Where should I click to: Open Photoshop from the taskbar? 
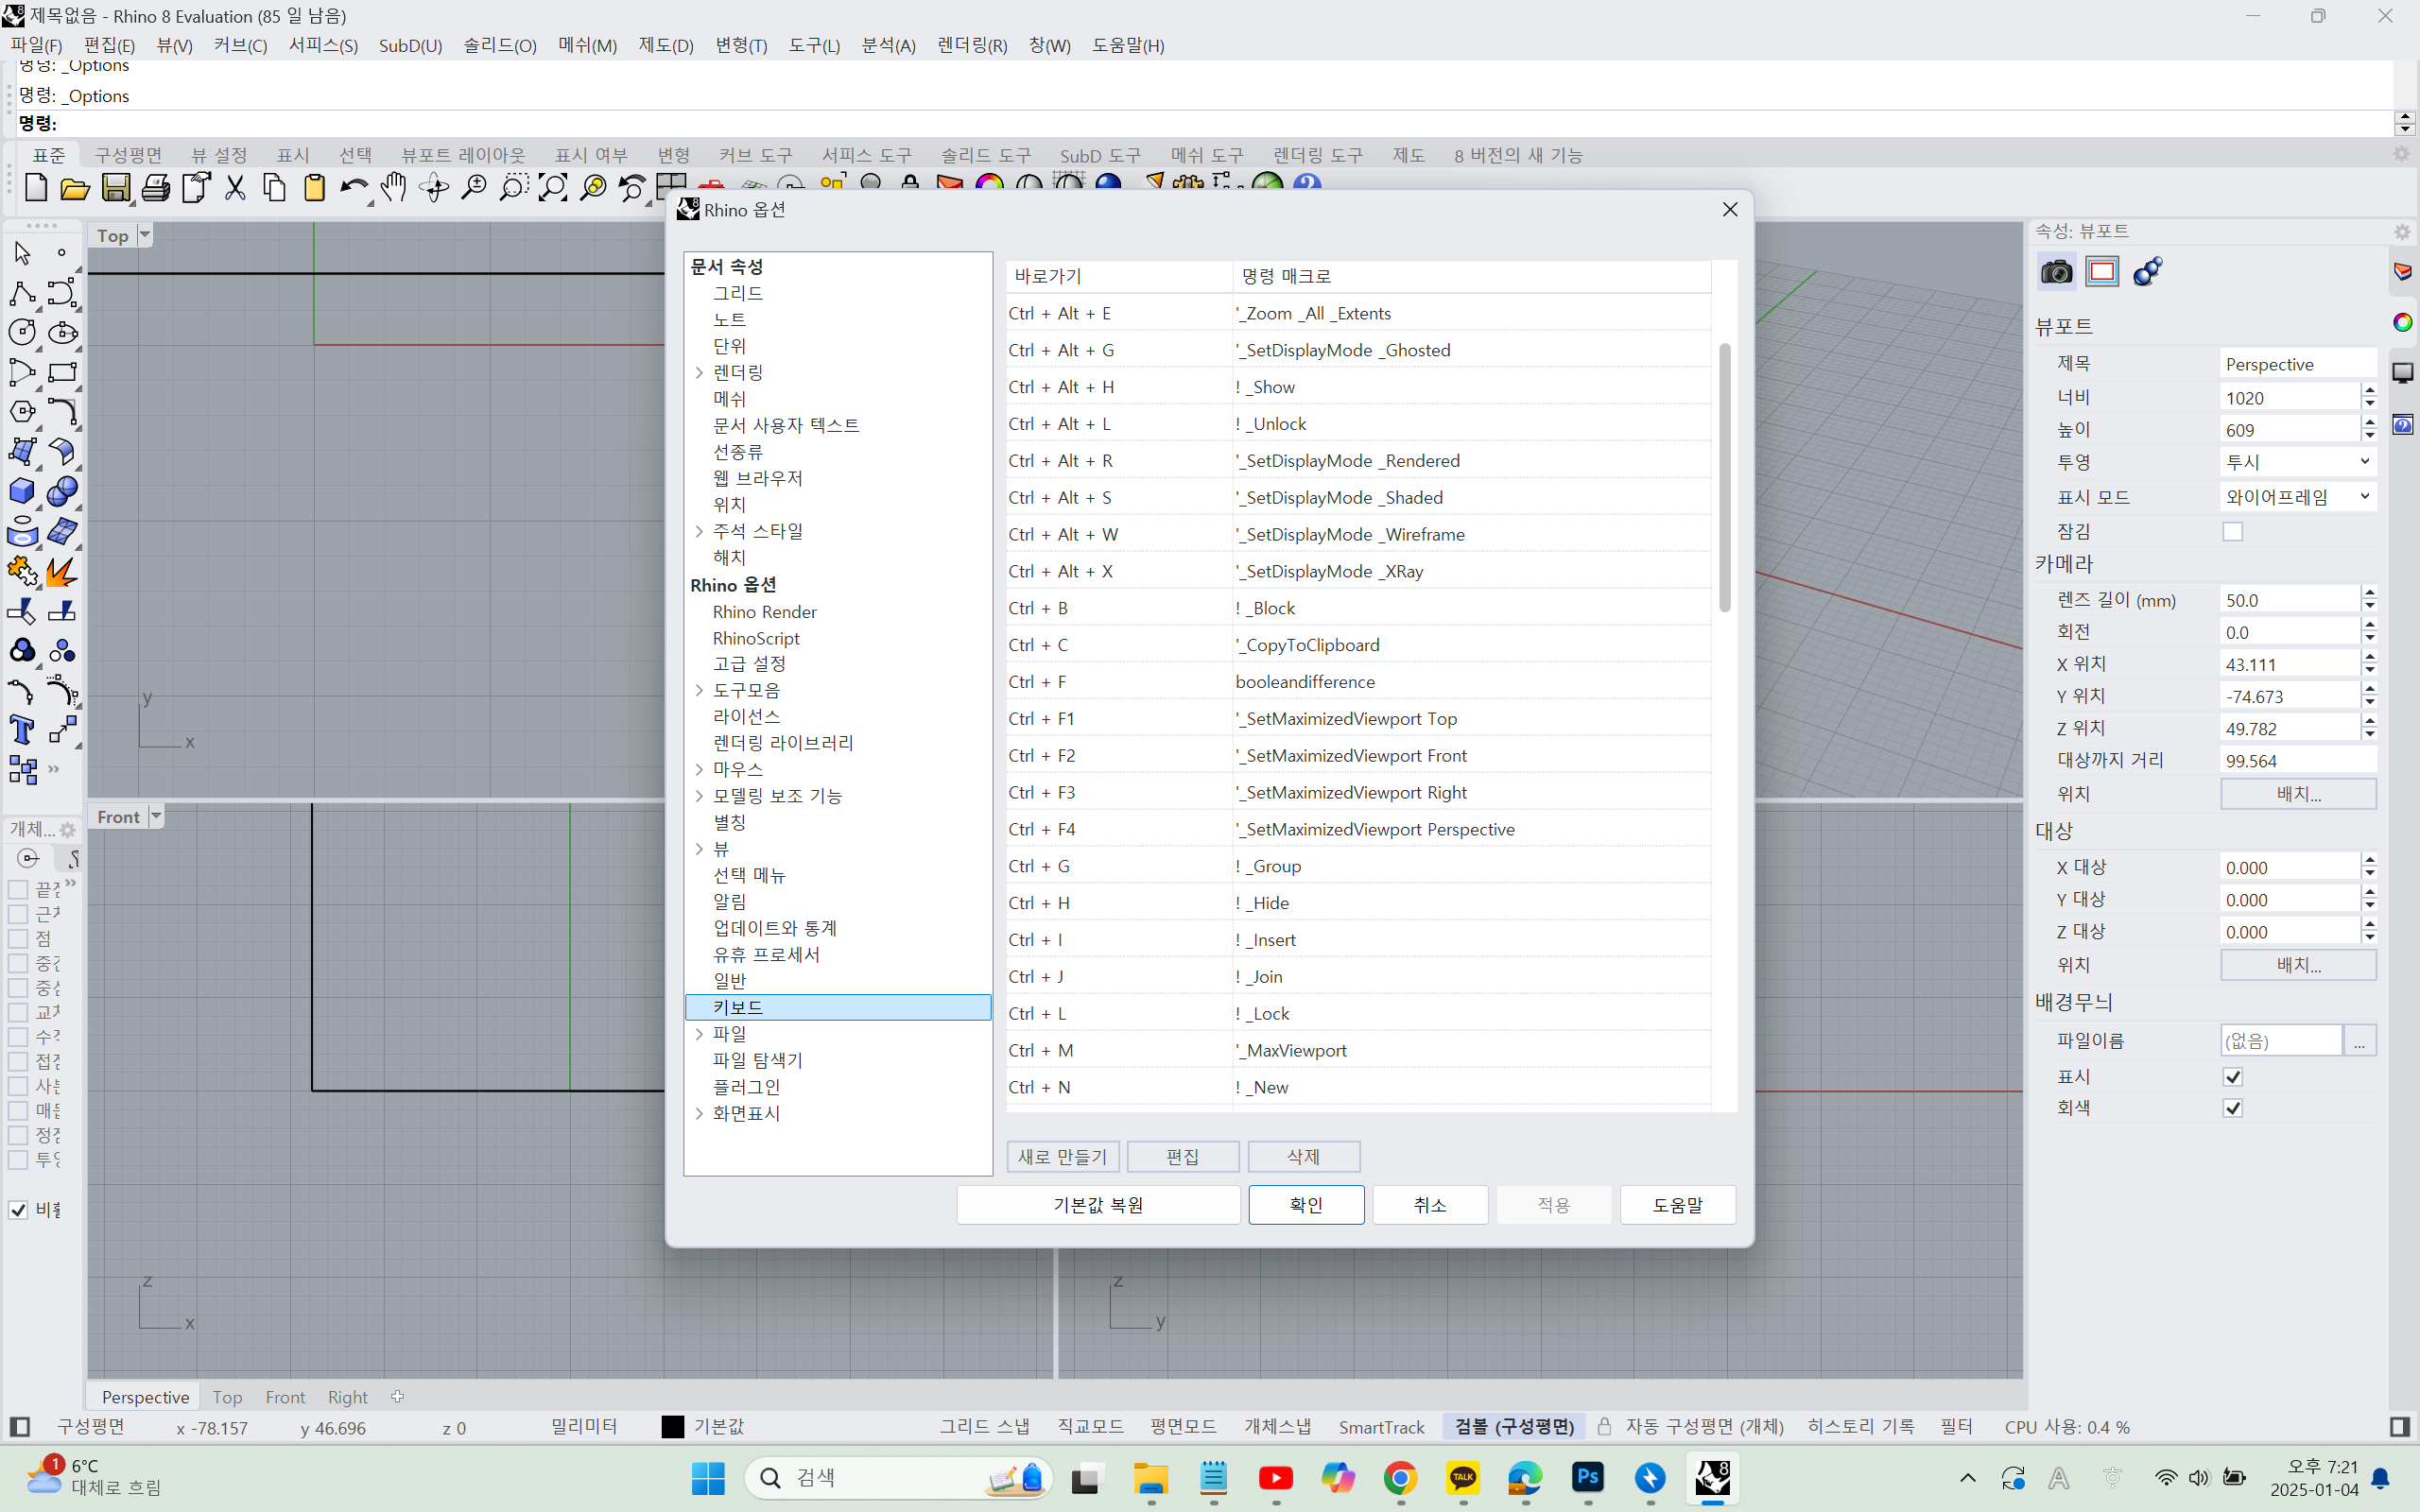click(1588, 1477)
